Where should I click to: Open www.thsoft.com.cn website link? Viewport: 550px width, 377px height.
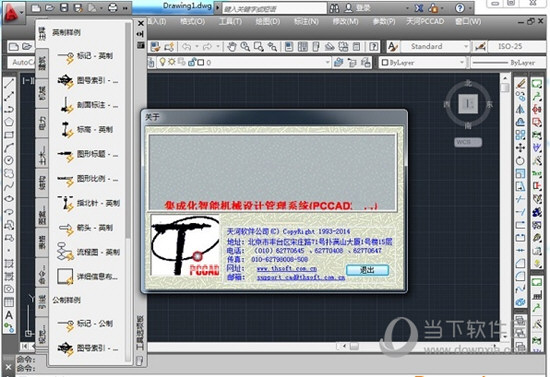point(287,269)
